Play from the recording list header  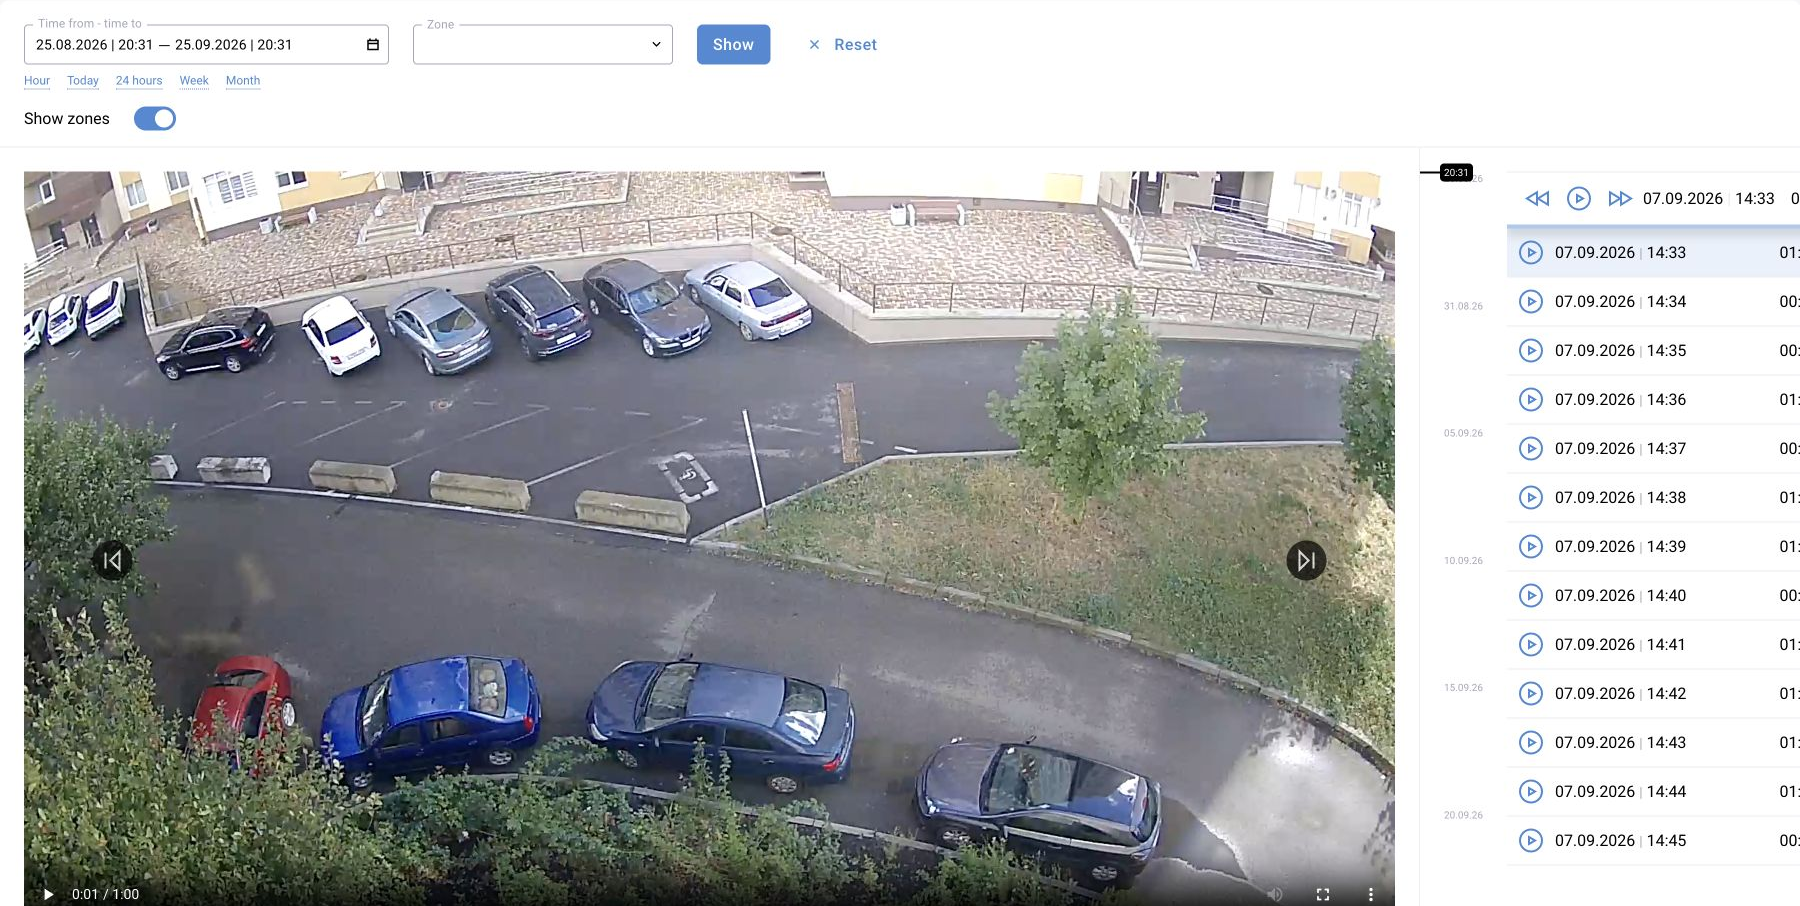[1579, 199]
